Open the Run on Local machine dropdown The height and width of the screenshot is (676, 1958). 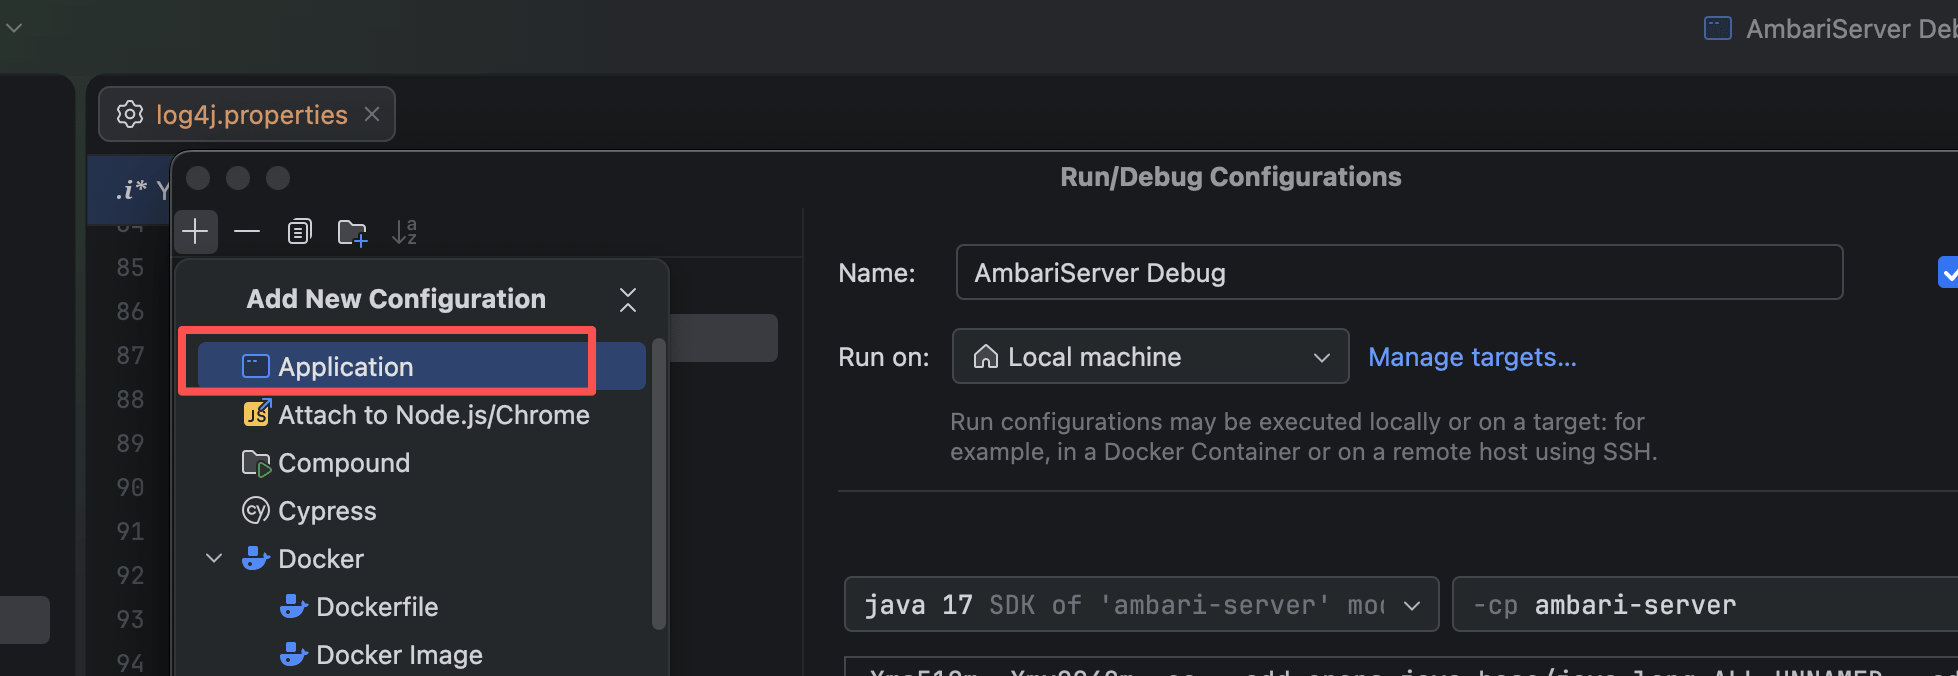(x=1150, y=357)
